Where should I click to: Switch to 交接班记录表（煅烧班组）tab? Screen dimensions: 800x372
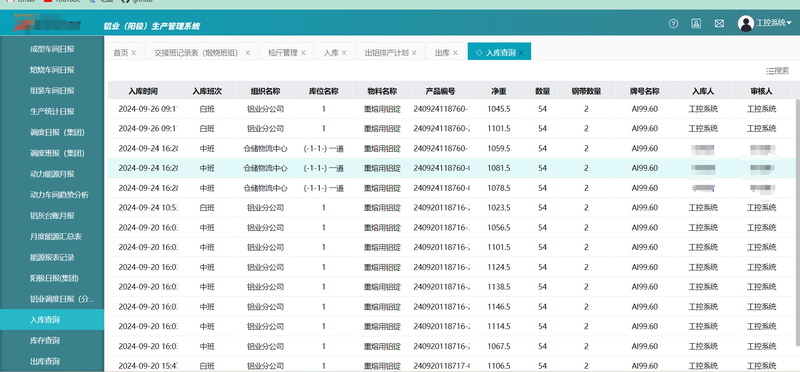click(x=196, y=53)
